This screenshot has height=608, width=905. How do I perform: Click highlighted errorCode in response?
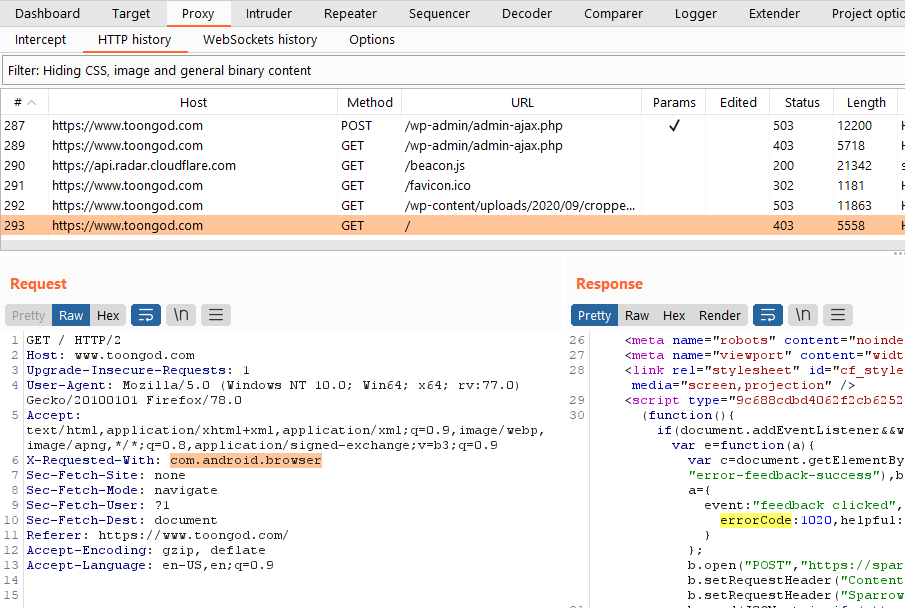click(x=756, y=520)
